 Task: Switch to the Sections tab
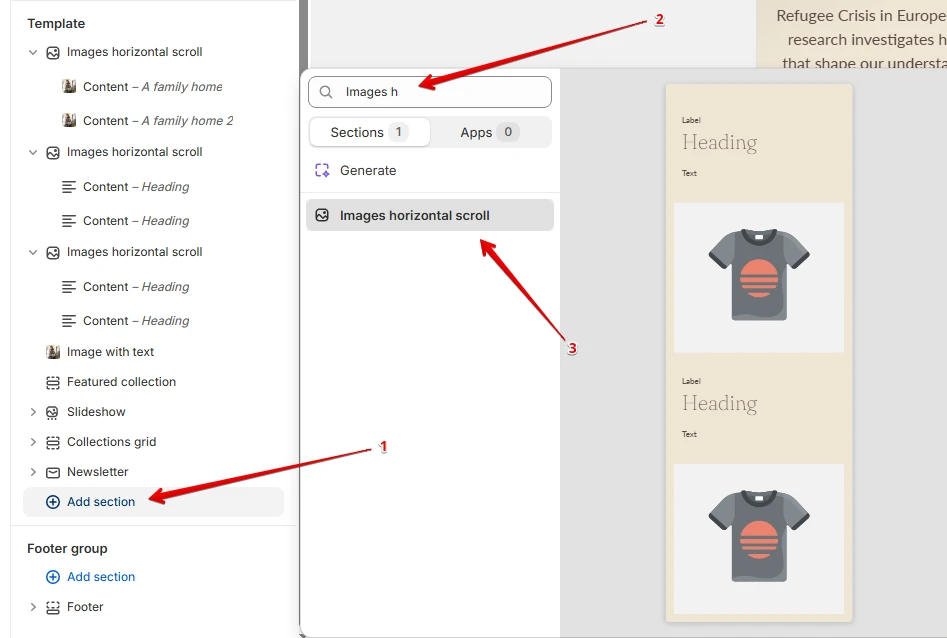point(370,132)
